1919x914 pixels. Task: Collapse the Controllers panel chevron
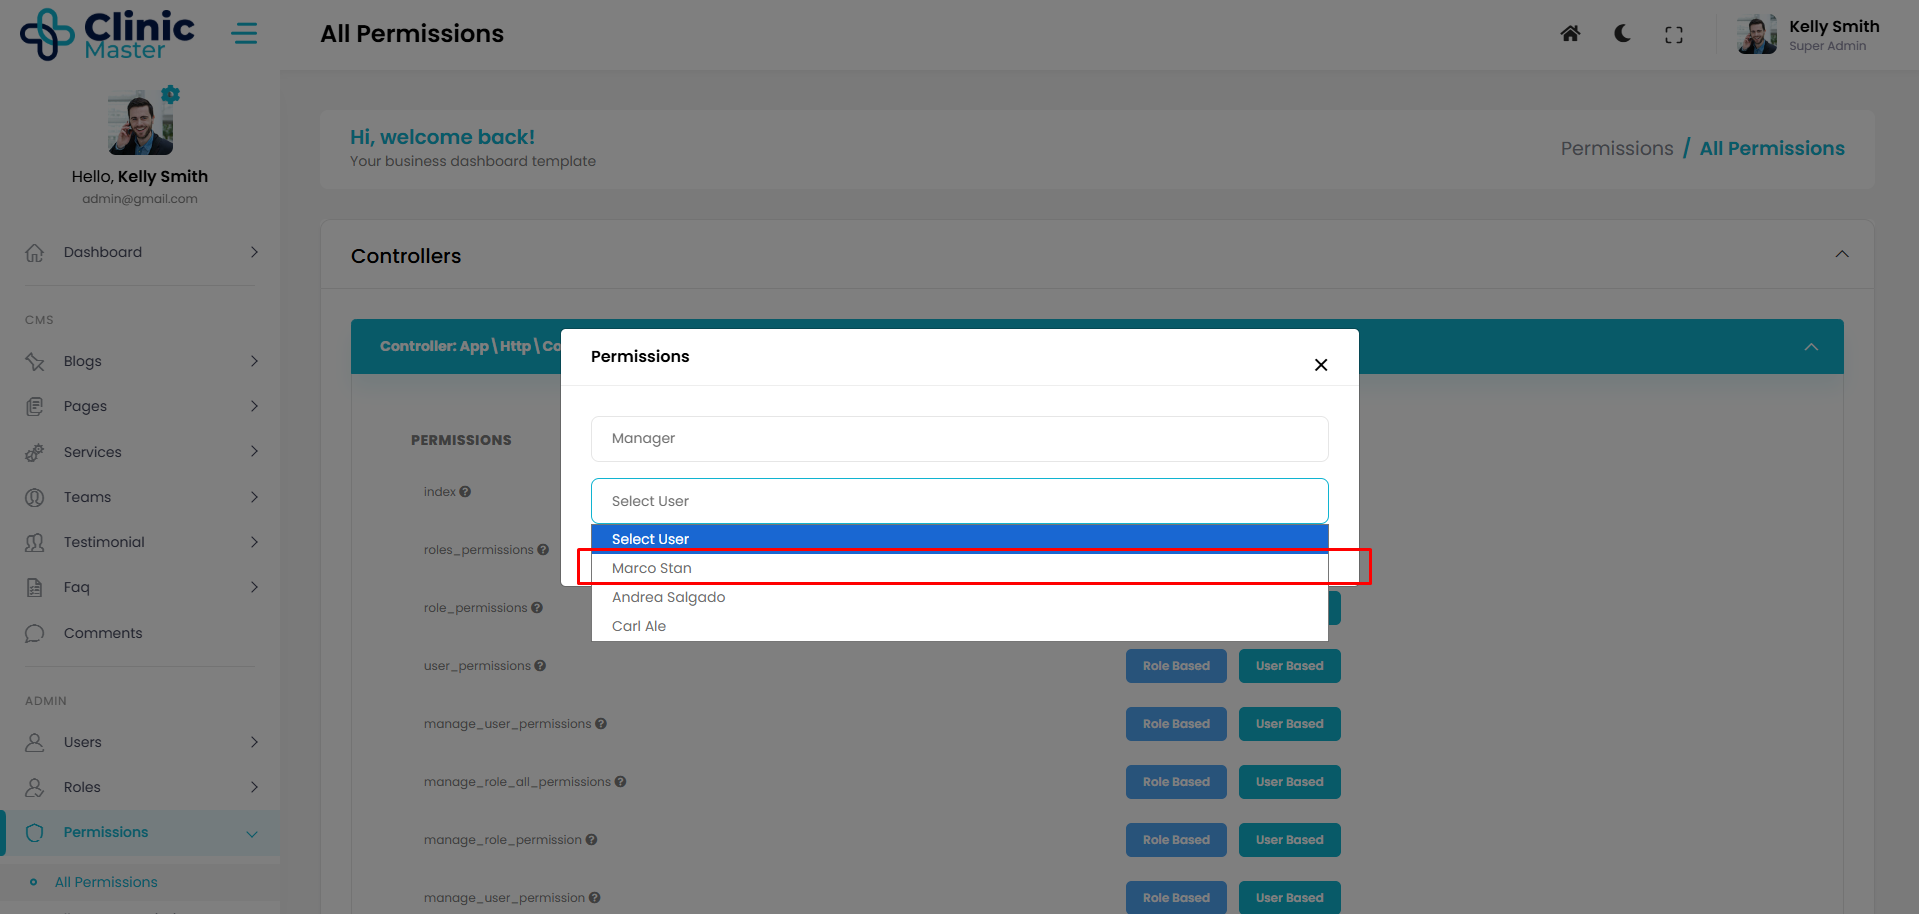pos(1841,254)
